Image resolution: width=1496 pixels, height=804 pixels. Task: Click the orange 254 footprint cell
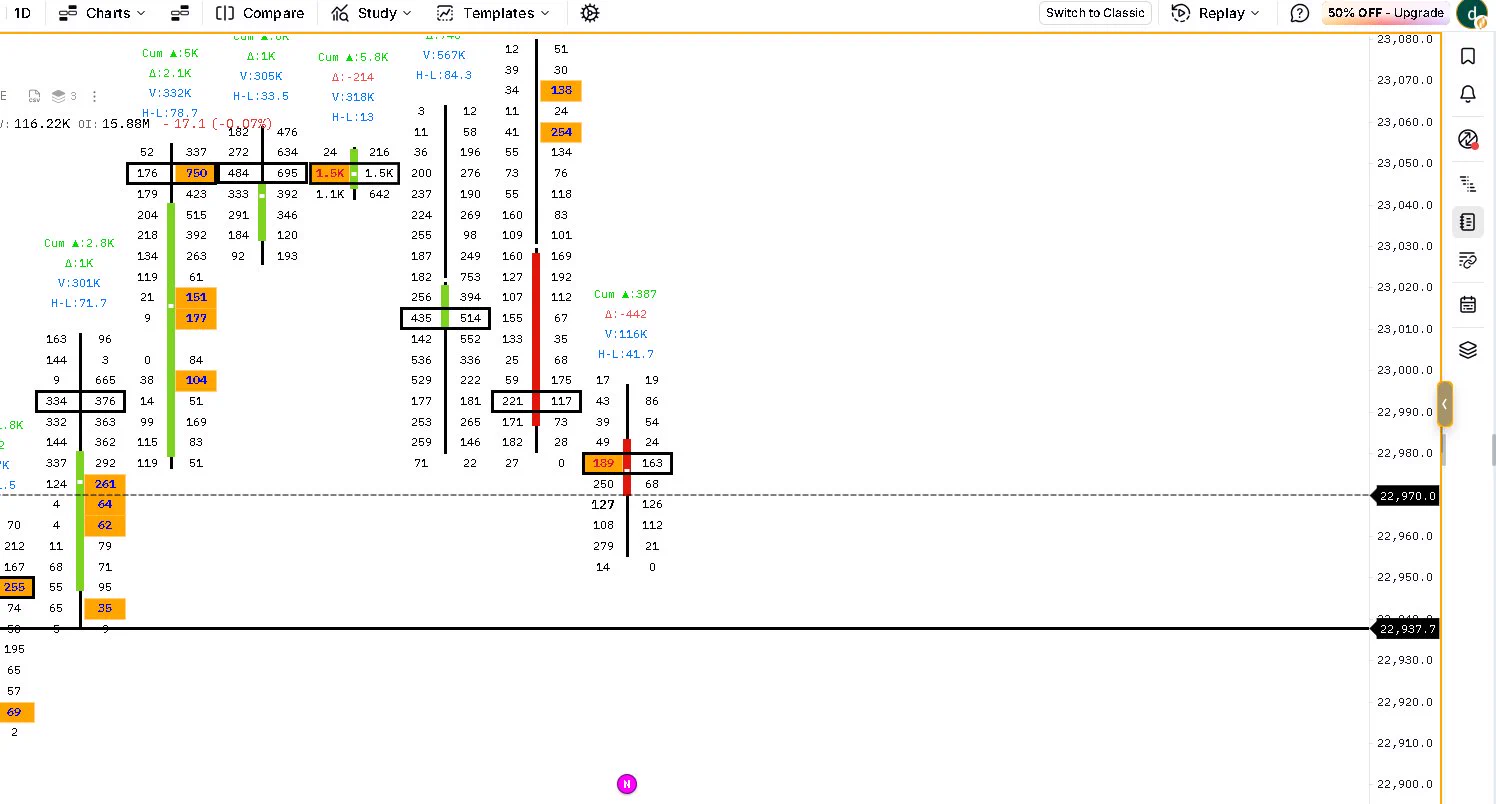pyautogui.click(x=561, y=132)
